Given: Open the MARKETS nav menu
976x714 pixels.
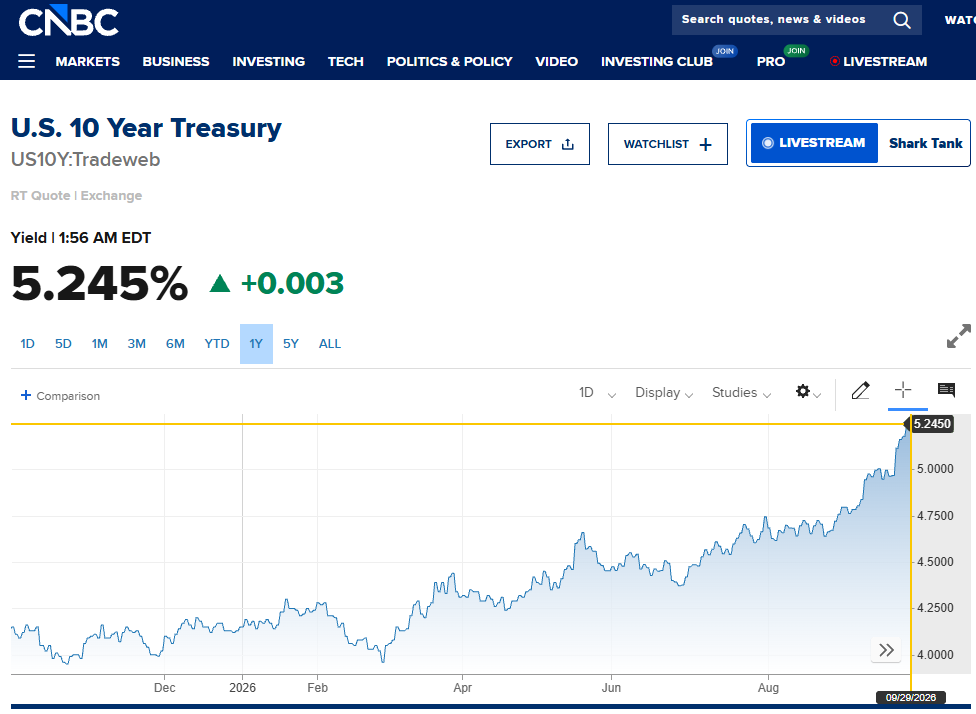Looking at the screenshot, I should coord(88,62).
